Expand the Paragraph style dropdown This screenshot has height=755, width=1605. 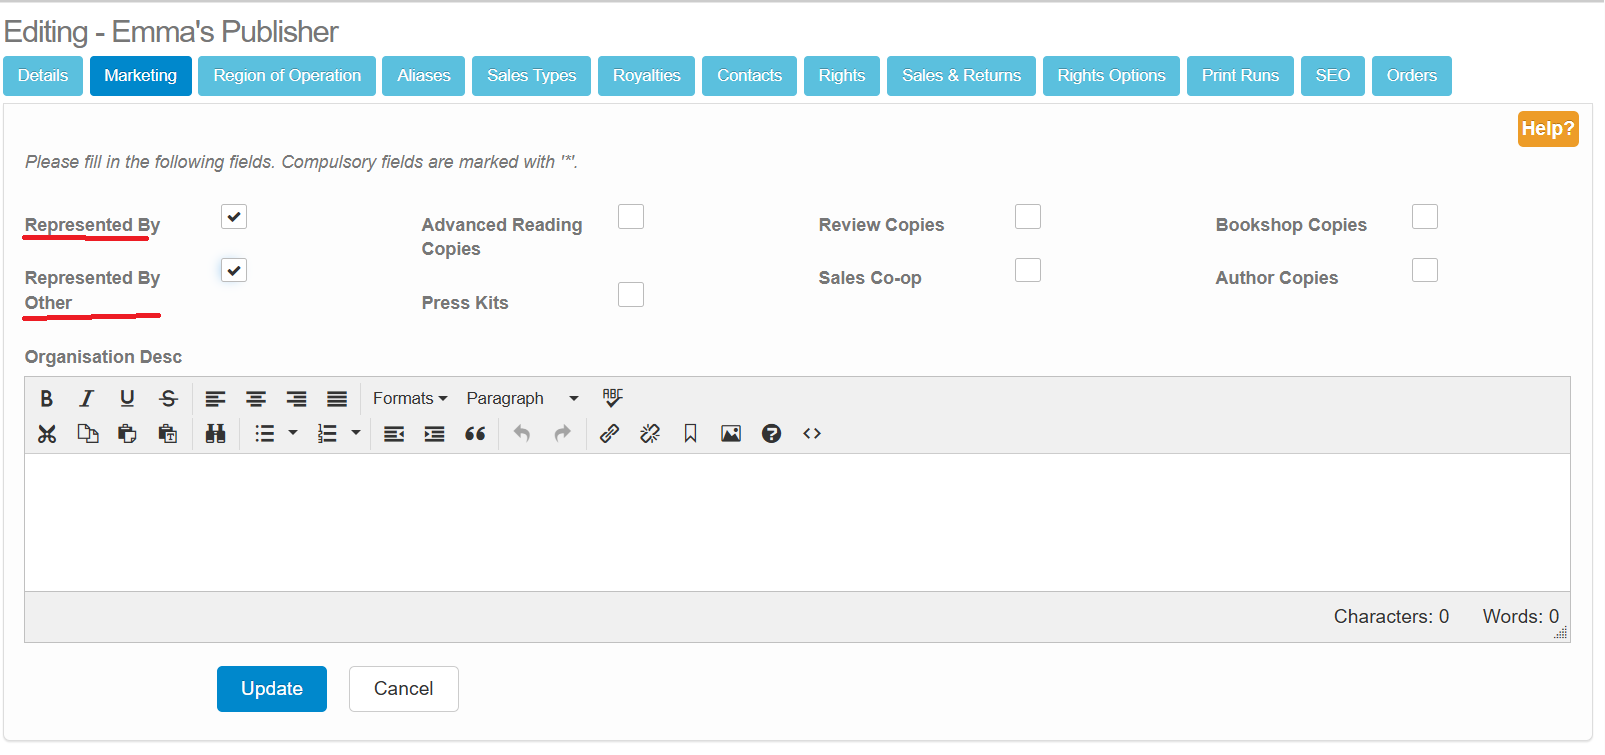click(x=522, y=398)
